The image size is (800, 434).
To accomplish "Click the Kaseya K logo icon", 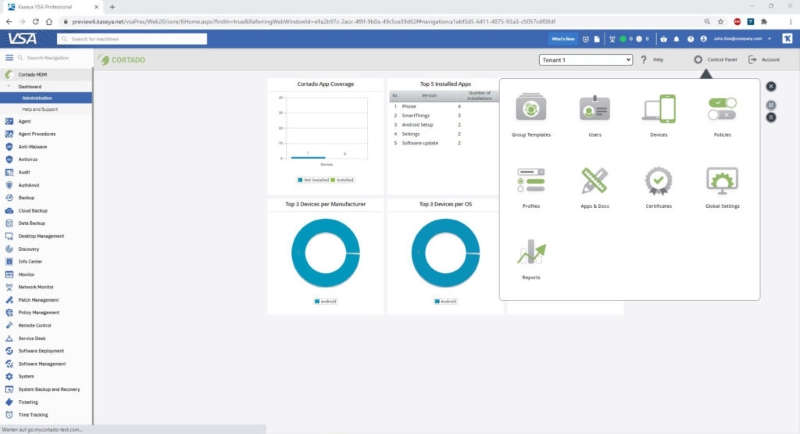I will point(787,38).
